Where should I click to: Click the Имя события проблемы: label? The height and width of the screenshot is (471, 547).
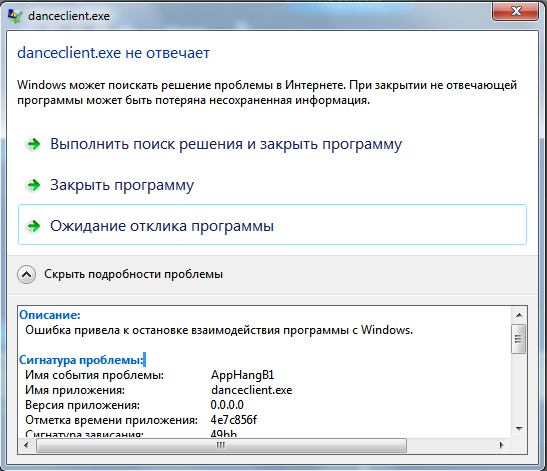[x=94, y=375]
